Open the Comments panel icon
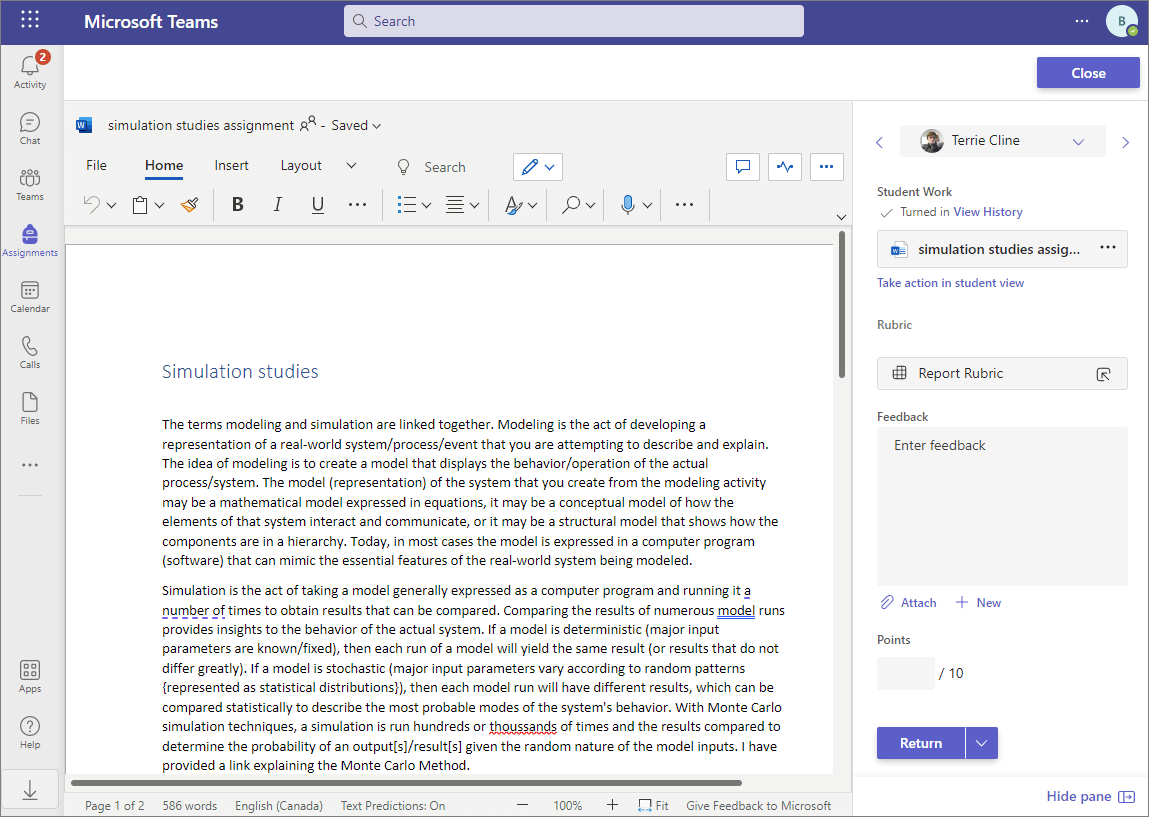 [x=742, y=167]
